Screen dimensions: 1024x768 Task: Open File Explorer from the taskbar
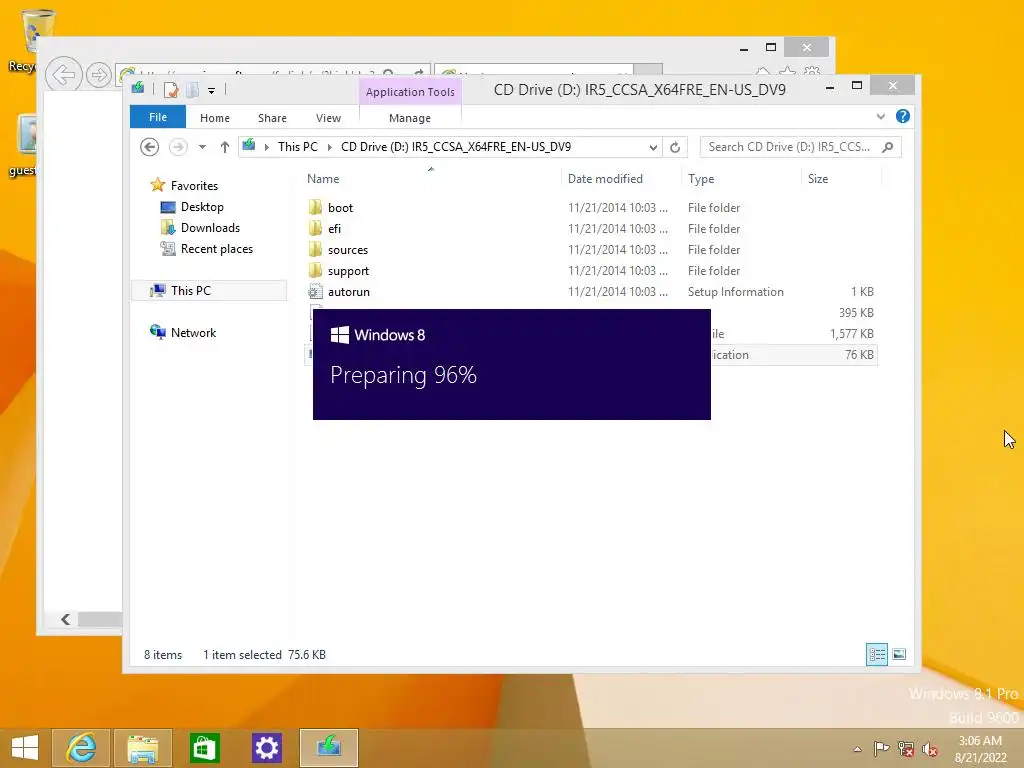pos(142,748)
